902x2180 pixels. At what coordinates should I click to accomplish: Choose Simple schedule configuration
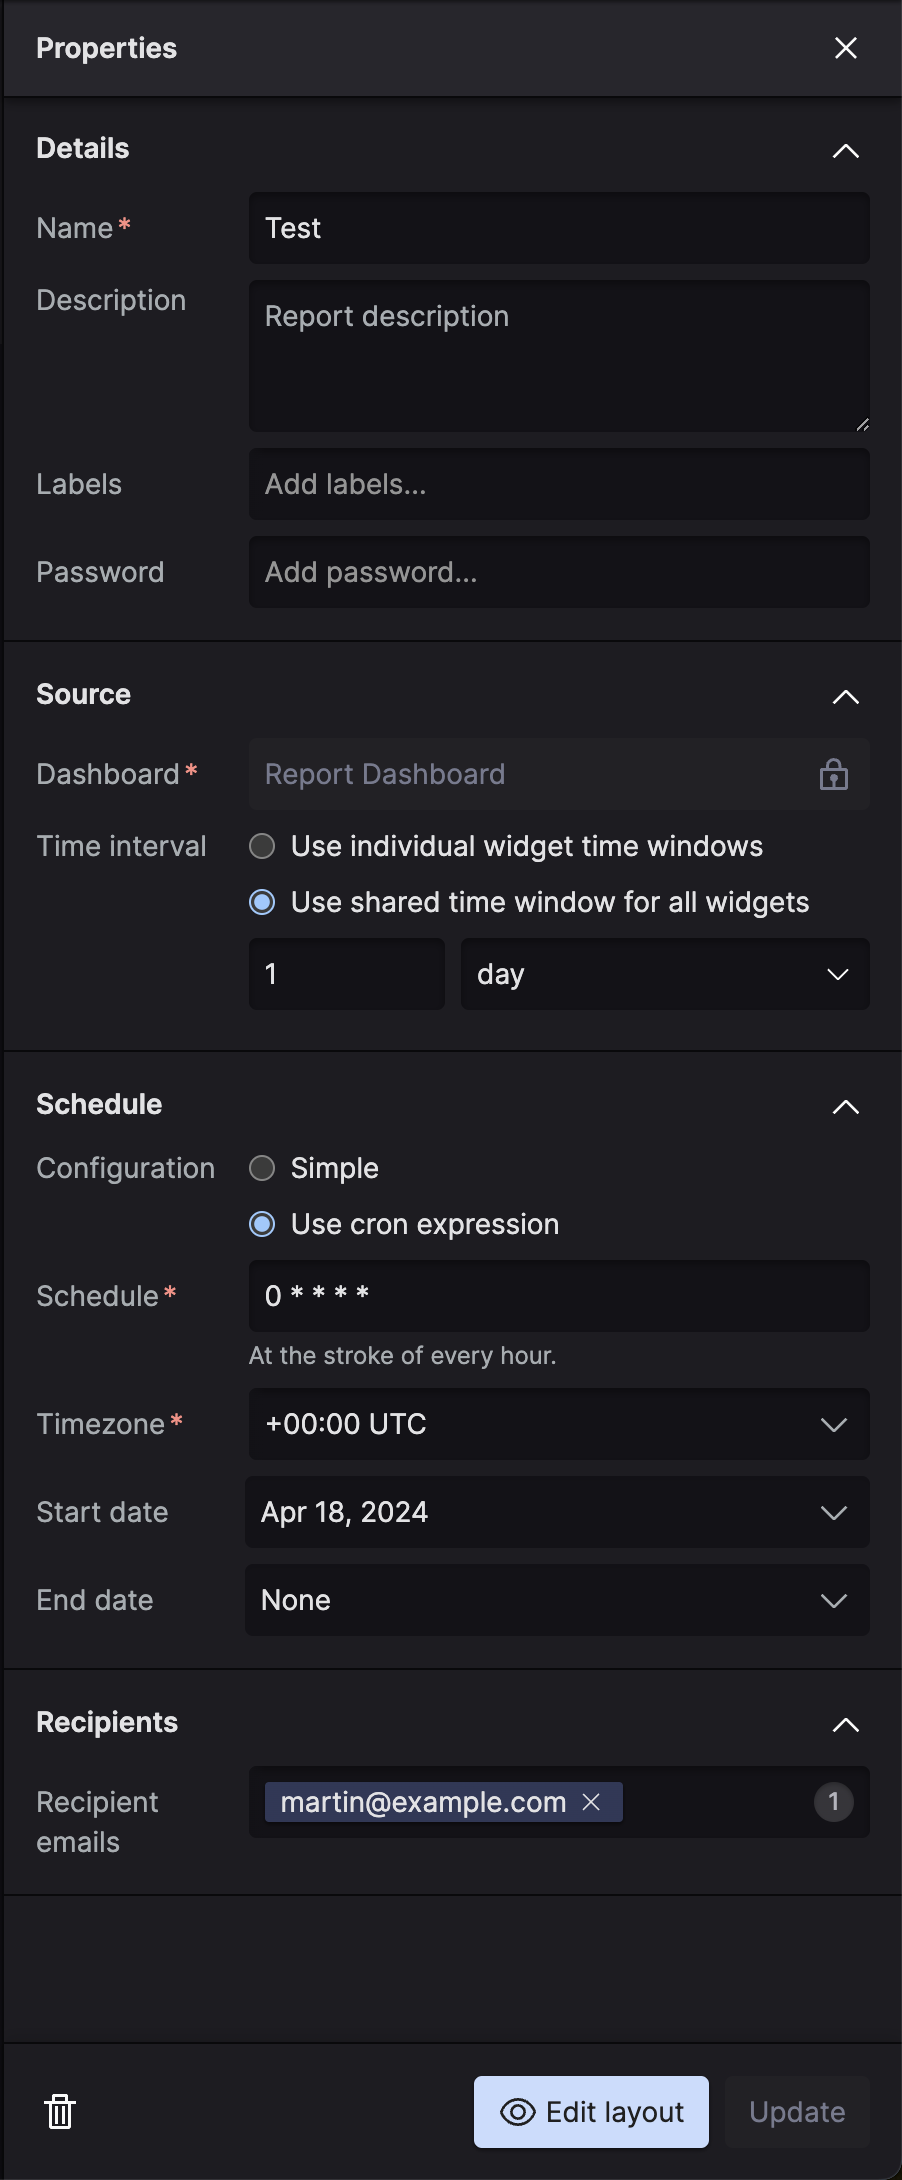(262, 1168)
